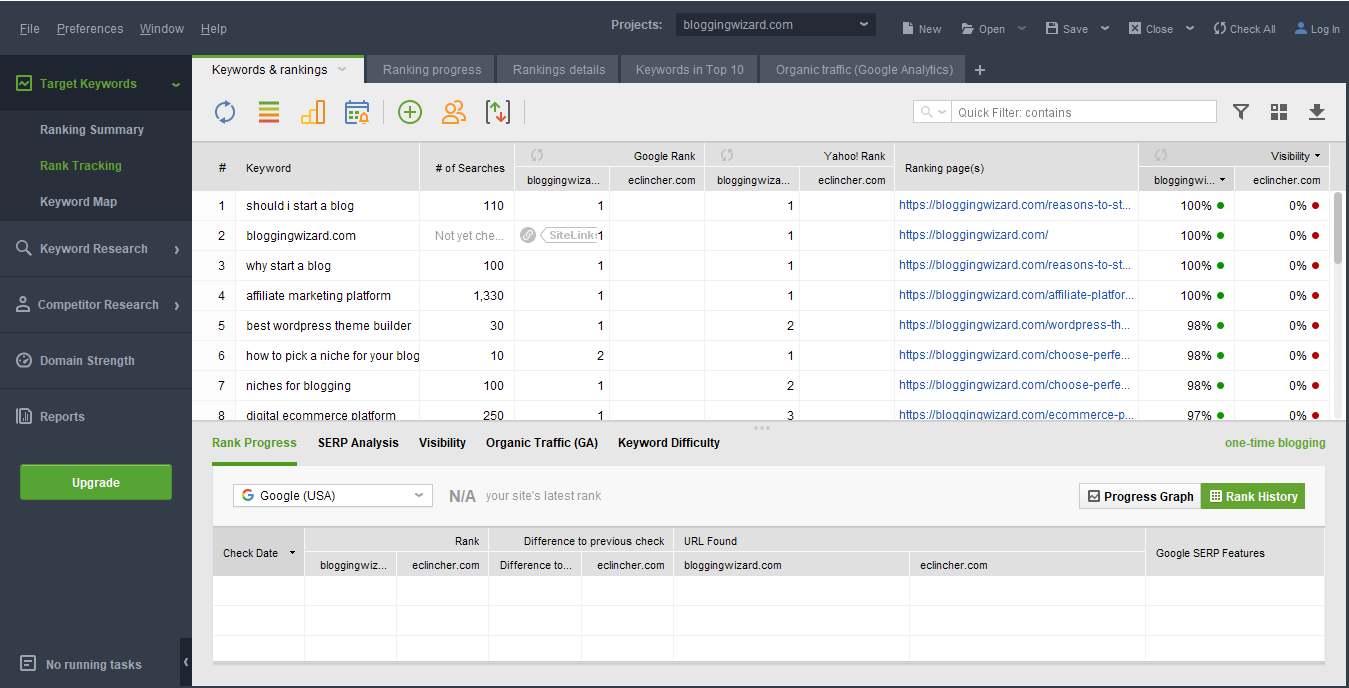Expand the Competitor Research section
This screenshot has width=1349, height=688.
177,305
